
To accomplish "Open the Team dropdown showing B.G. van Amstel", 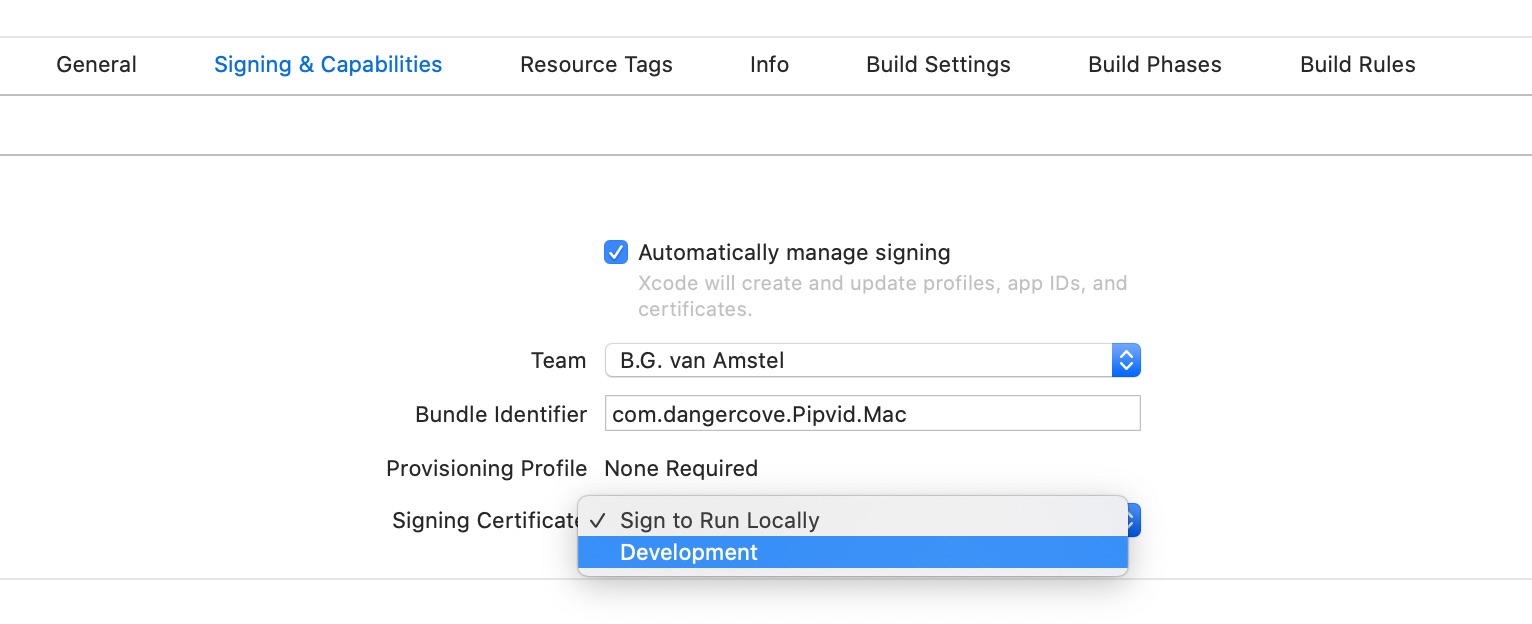I will coord(858,361).
